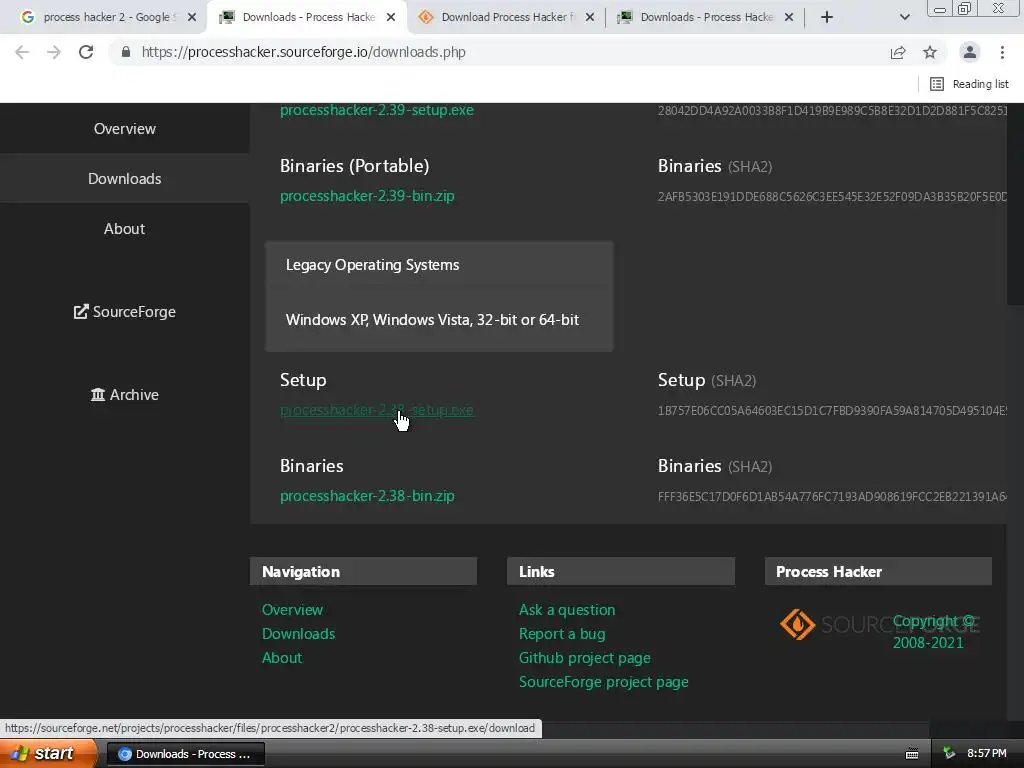Click the 8:57 PM taskbar clock
The height and width of the screenshot is (768, 1024).
click(x=987, y=753)
